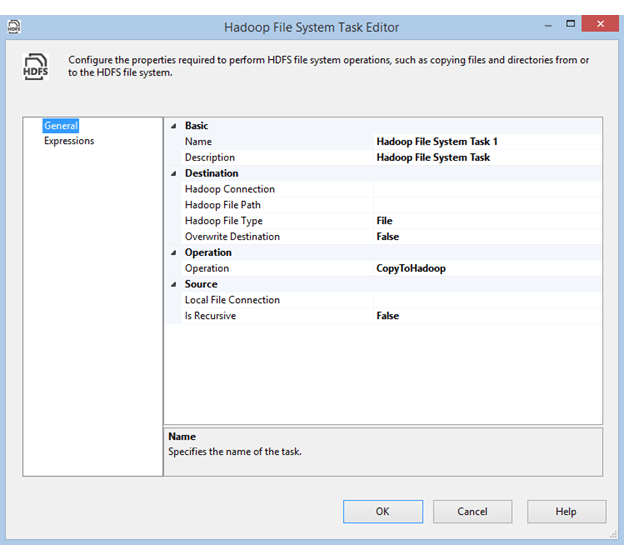The width and height of the screenshot is (624, 560).
Task: Select the Description property label
Action: [x=210, y=158]
